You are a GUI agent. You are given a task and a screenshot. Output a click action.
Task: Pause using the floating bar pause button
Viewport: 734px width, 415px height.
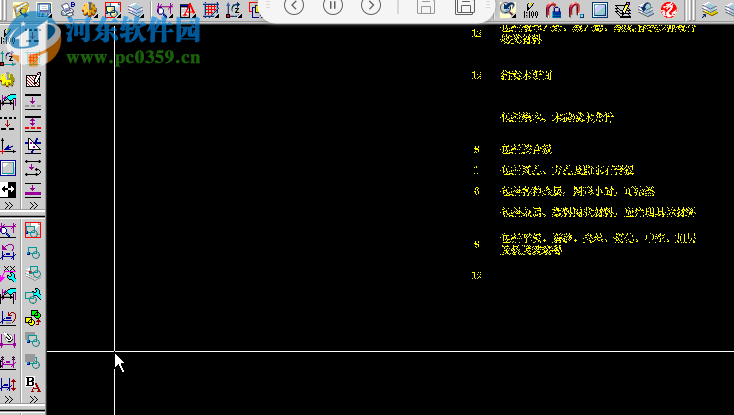point(333,6)
